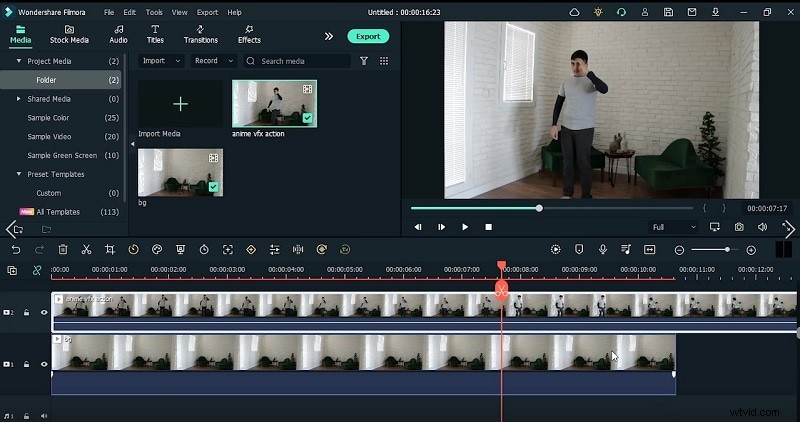Add a keyframe with diamond icon

tap(251, 250)
